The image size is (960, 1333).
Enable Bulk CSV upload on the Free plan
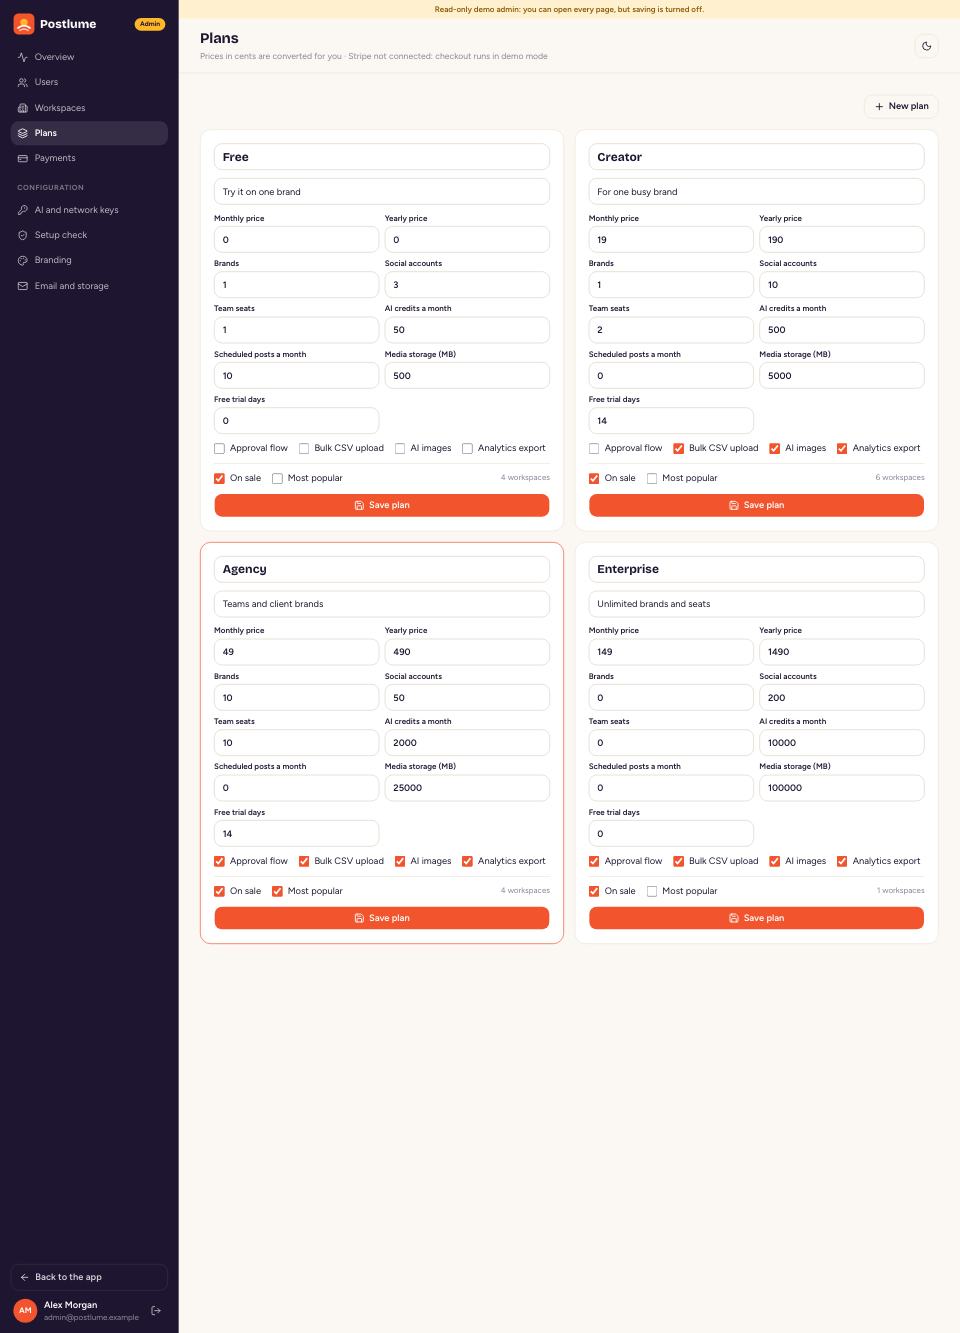point(304,449)
